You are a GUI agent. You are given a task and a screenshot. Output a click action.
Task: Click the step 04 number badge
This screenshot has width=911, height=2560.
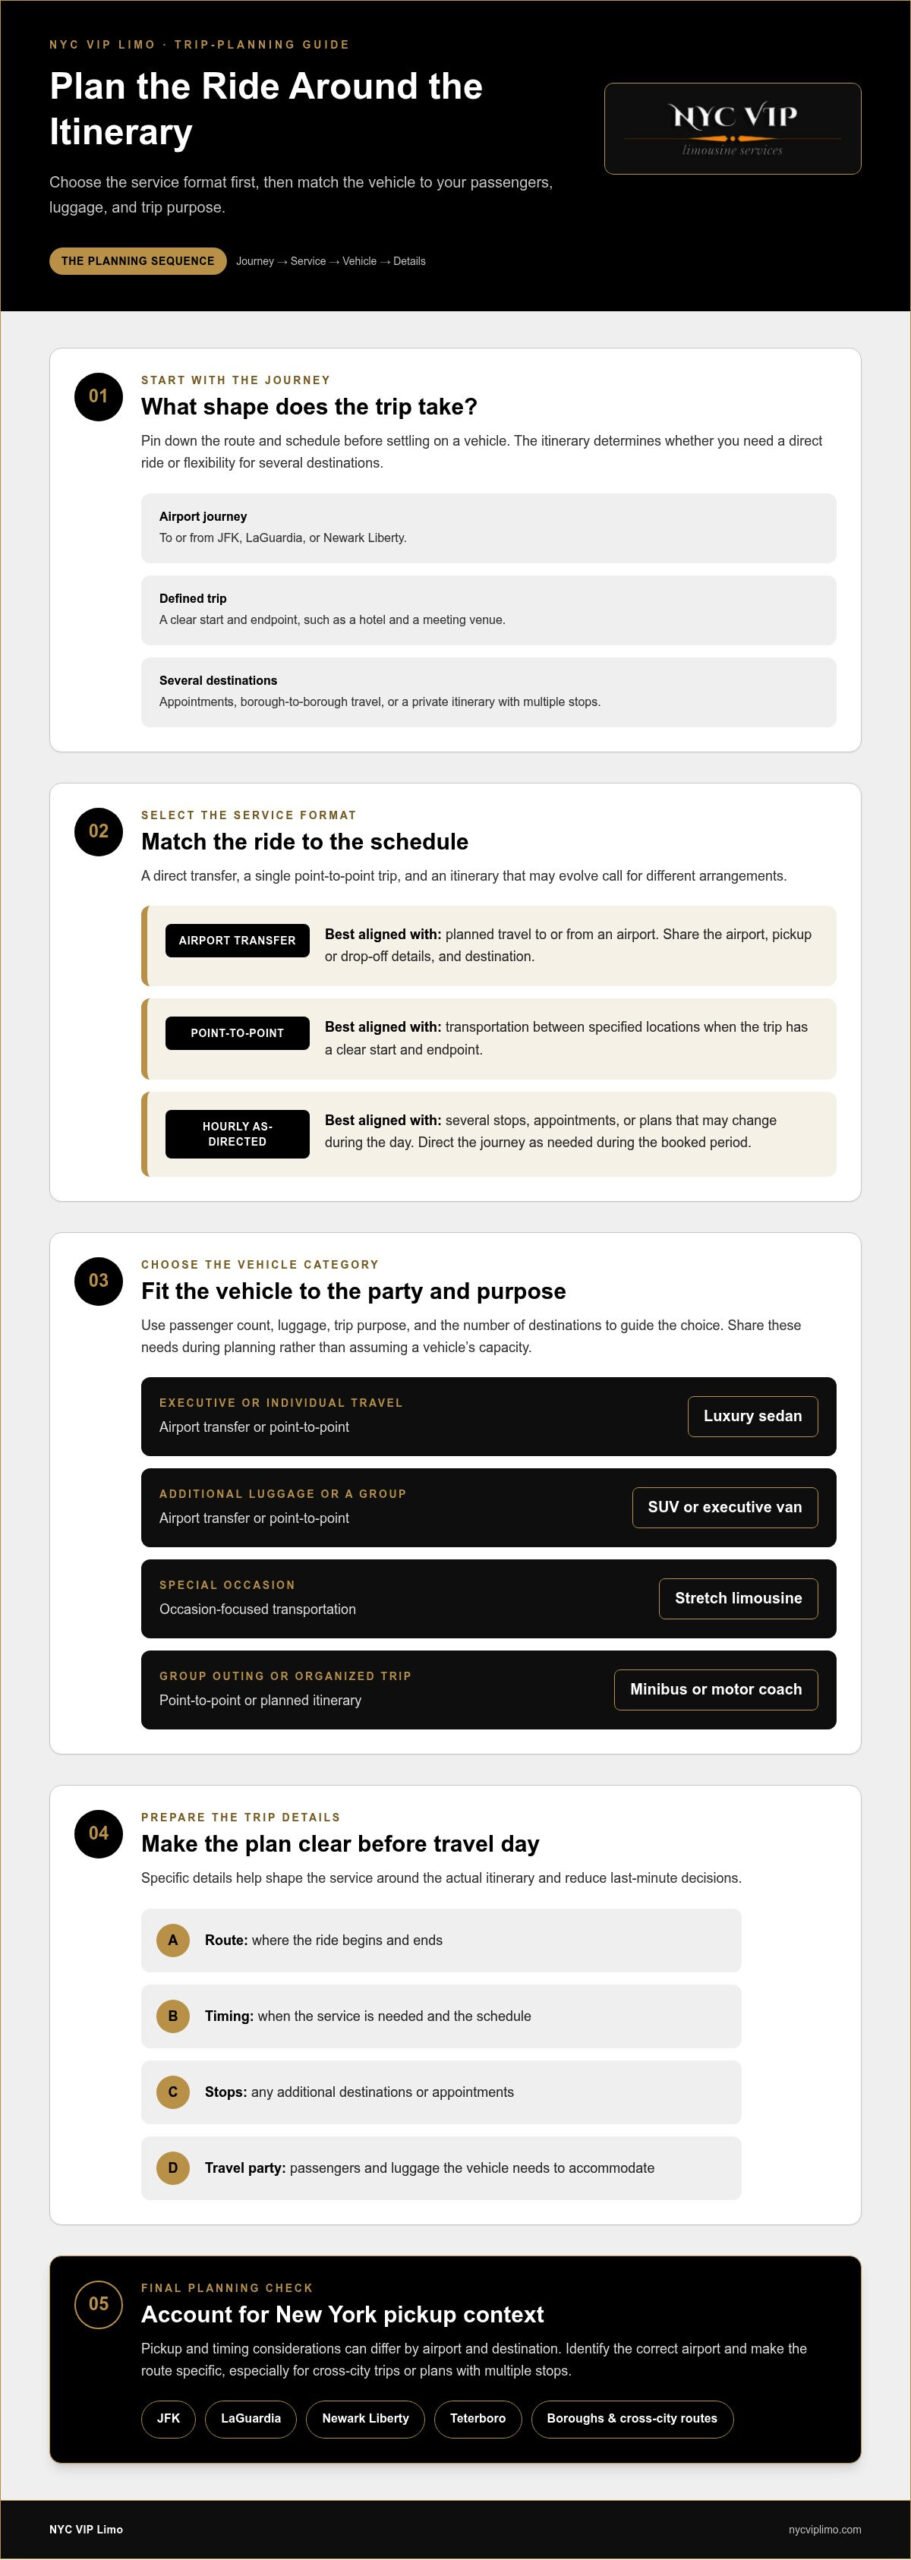98,1833
